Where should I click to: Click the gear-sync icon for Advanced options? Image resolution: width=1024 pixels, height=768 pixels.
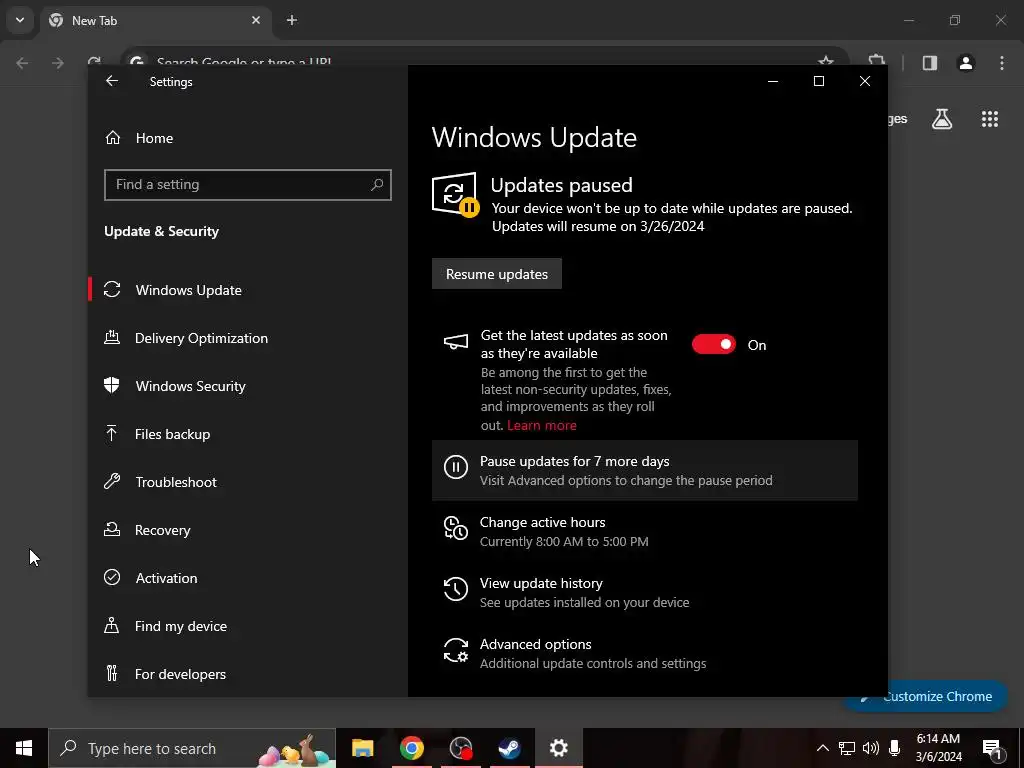coord(456,650)
